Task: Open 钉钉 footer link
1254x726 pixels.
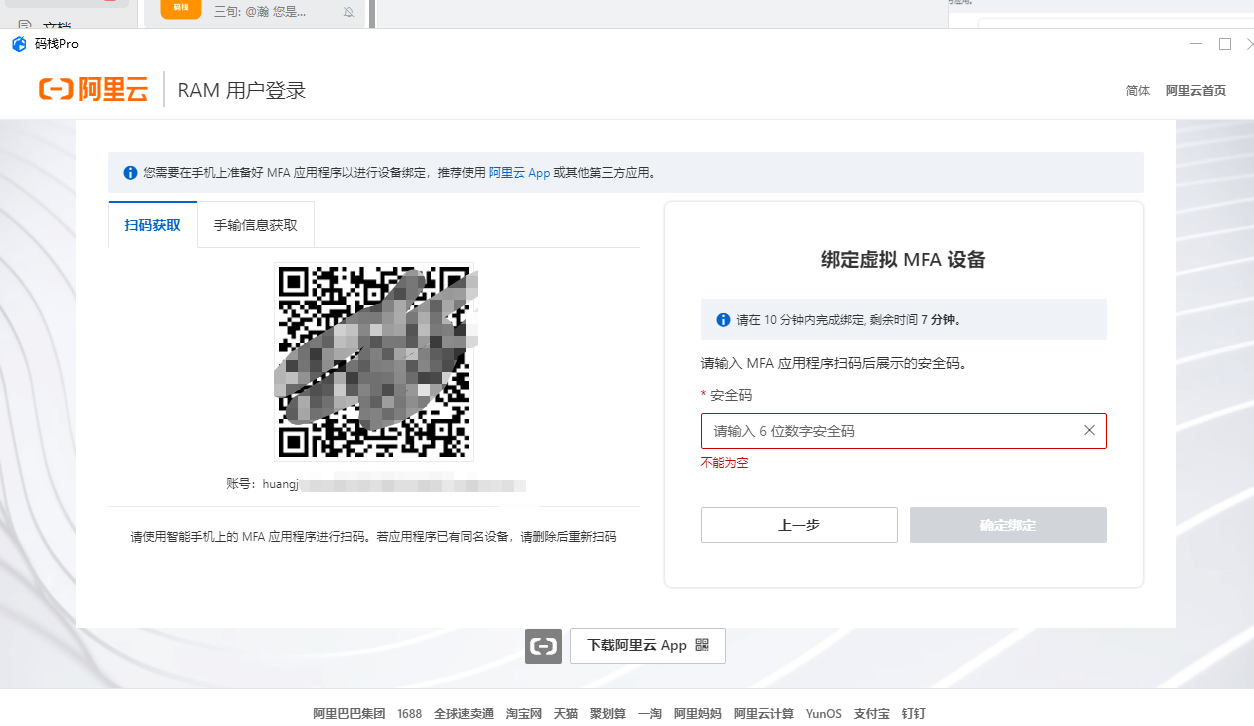Action: pos(914,713)
